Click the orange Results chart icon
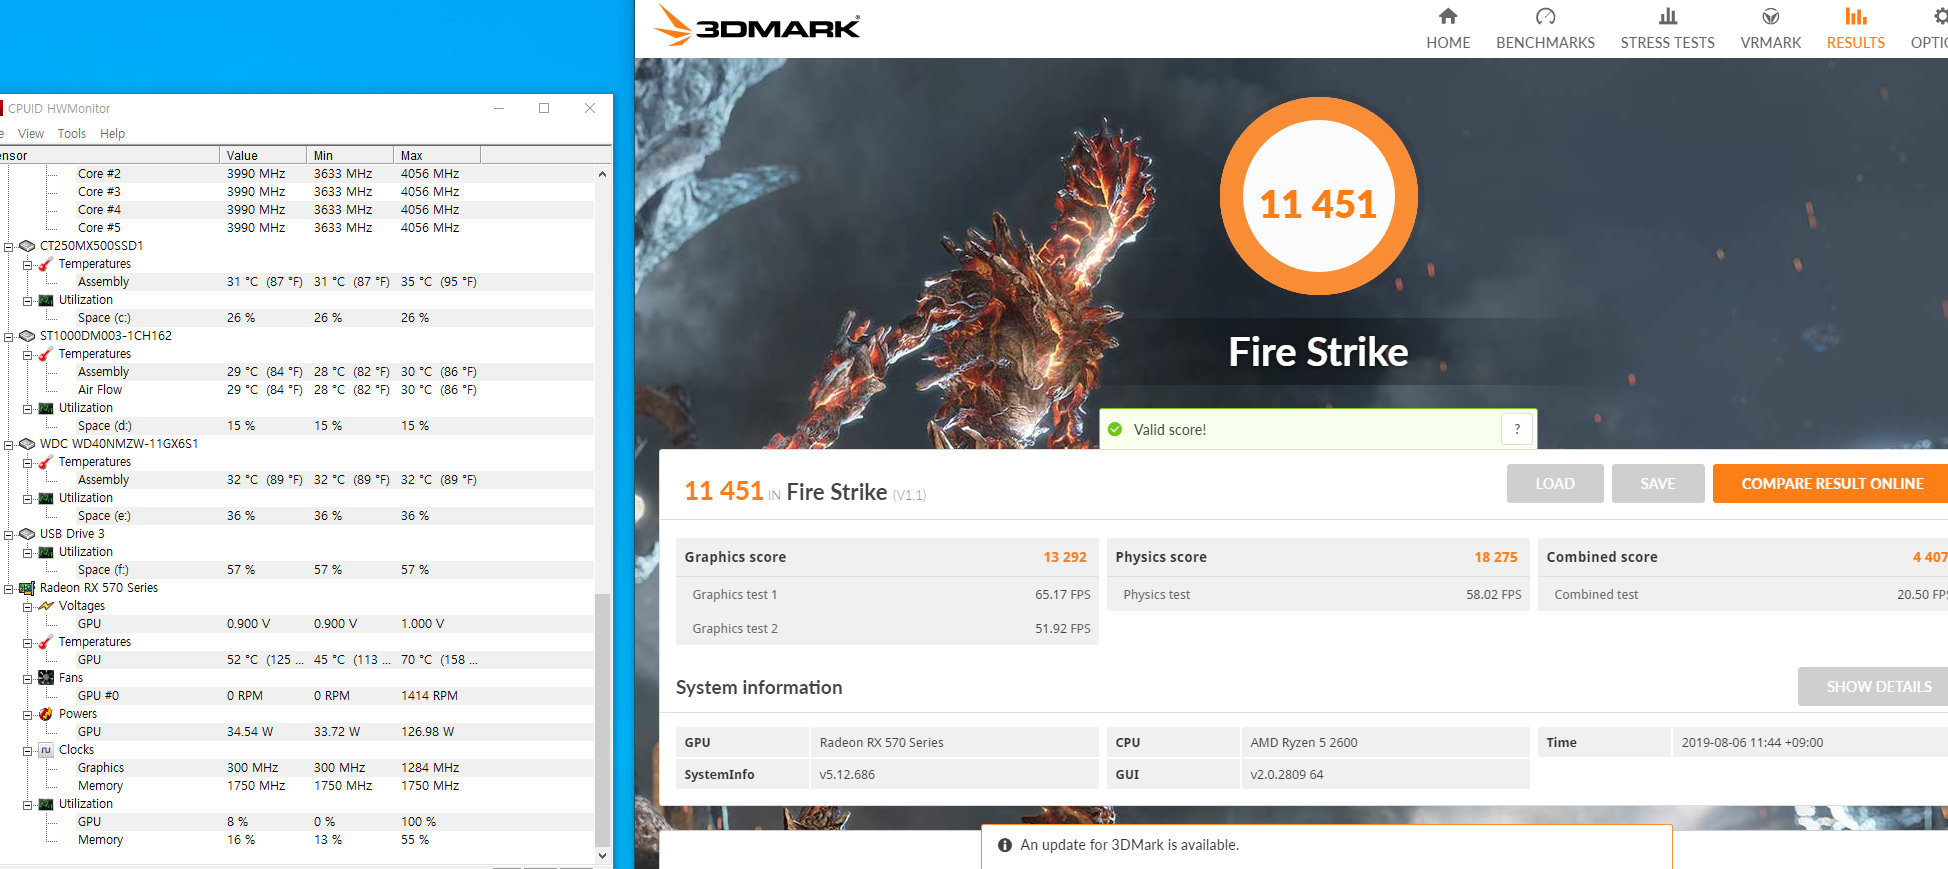This screenshot has width=1948, height=869. point(1855,16)
